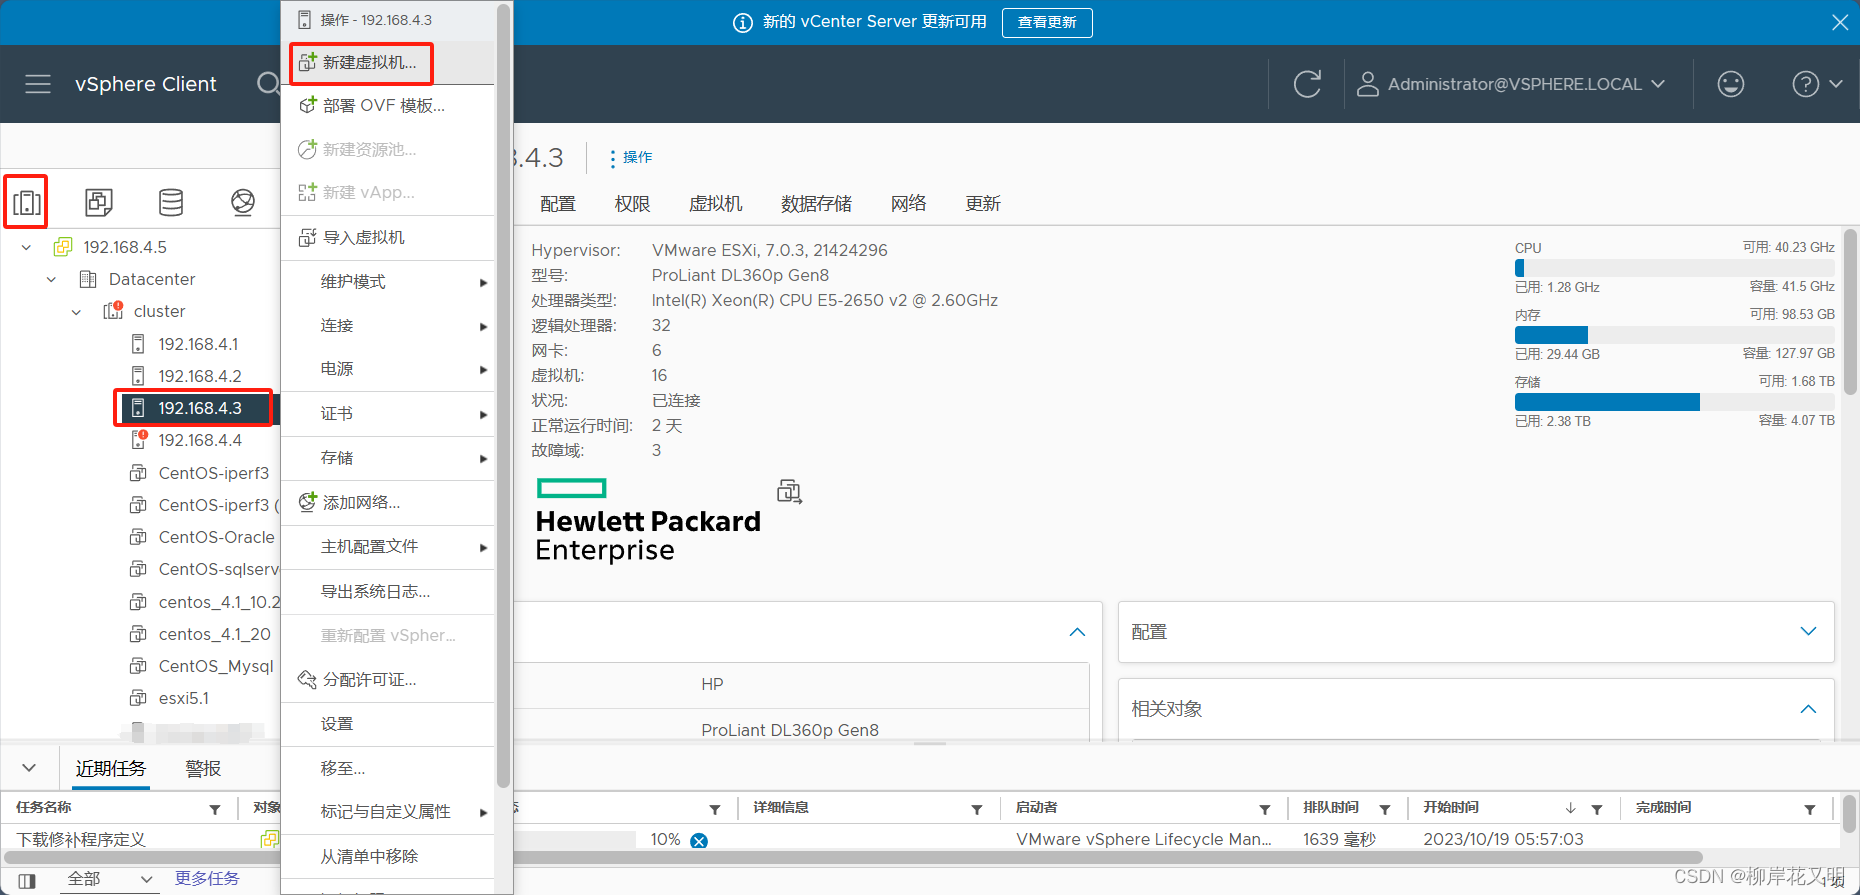Choose 部署 OVF 模板 menu entry
Viewport: 1860px width, 895px height.
388,106
